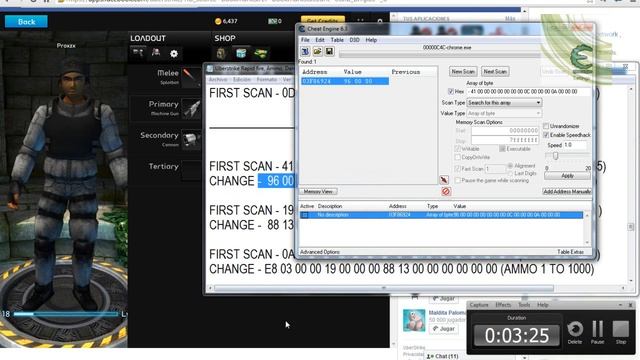640x360 pixels.
Task: Toggle the Writable checkbox
Action: pos(458,149)
